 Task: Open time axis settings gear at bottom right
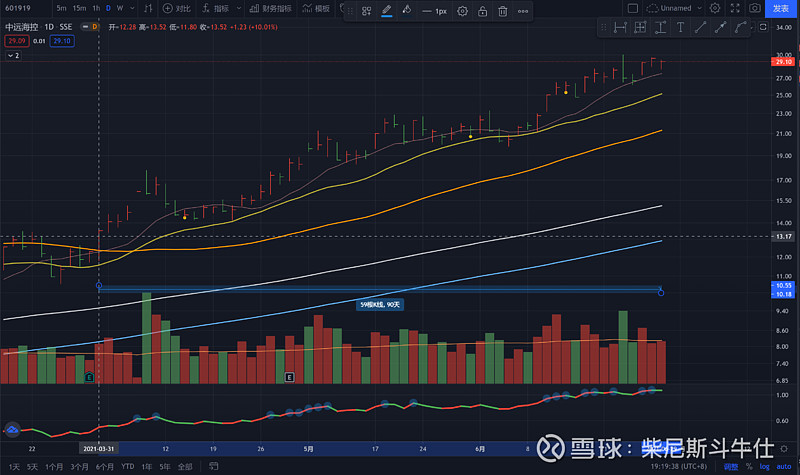coord(784,449)
